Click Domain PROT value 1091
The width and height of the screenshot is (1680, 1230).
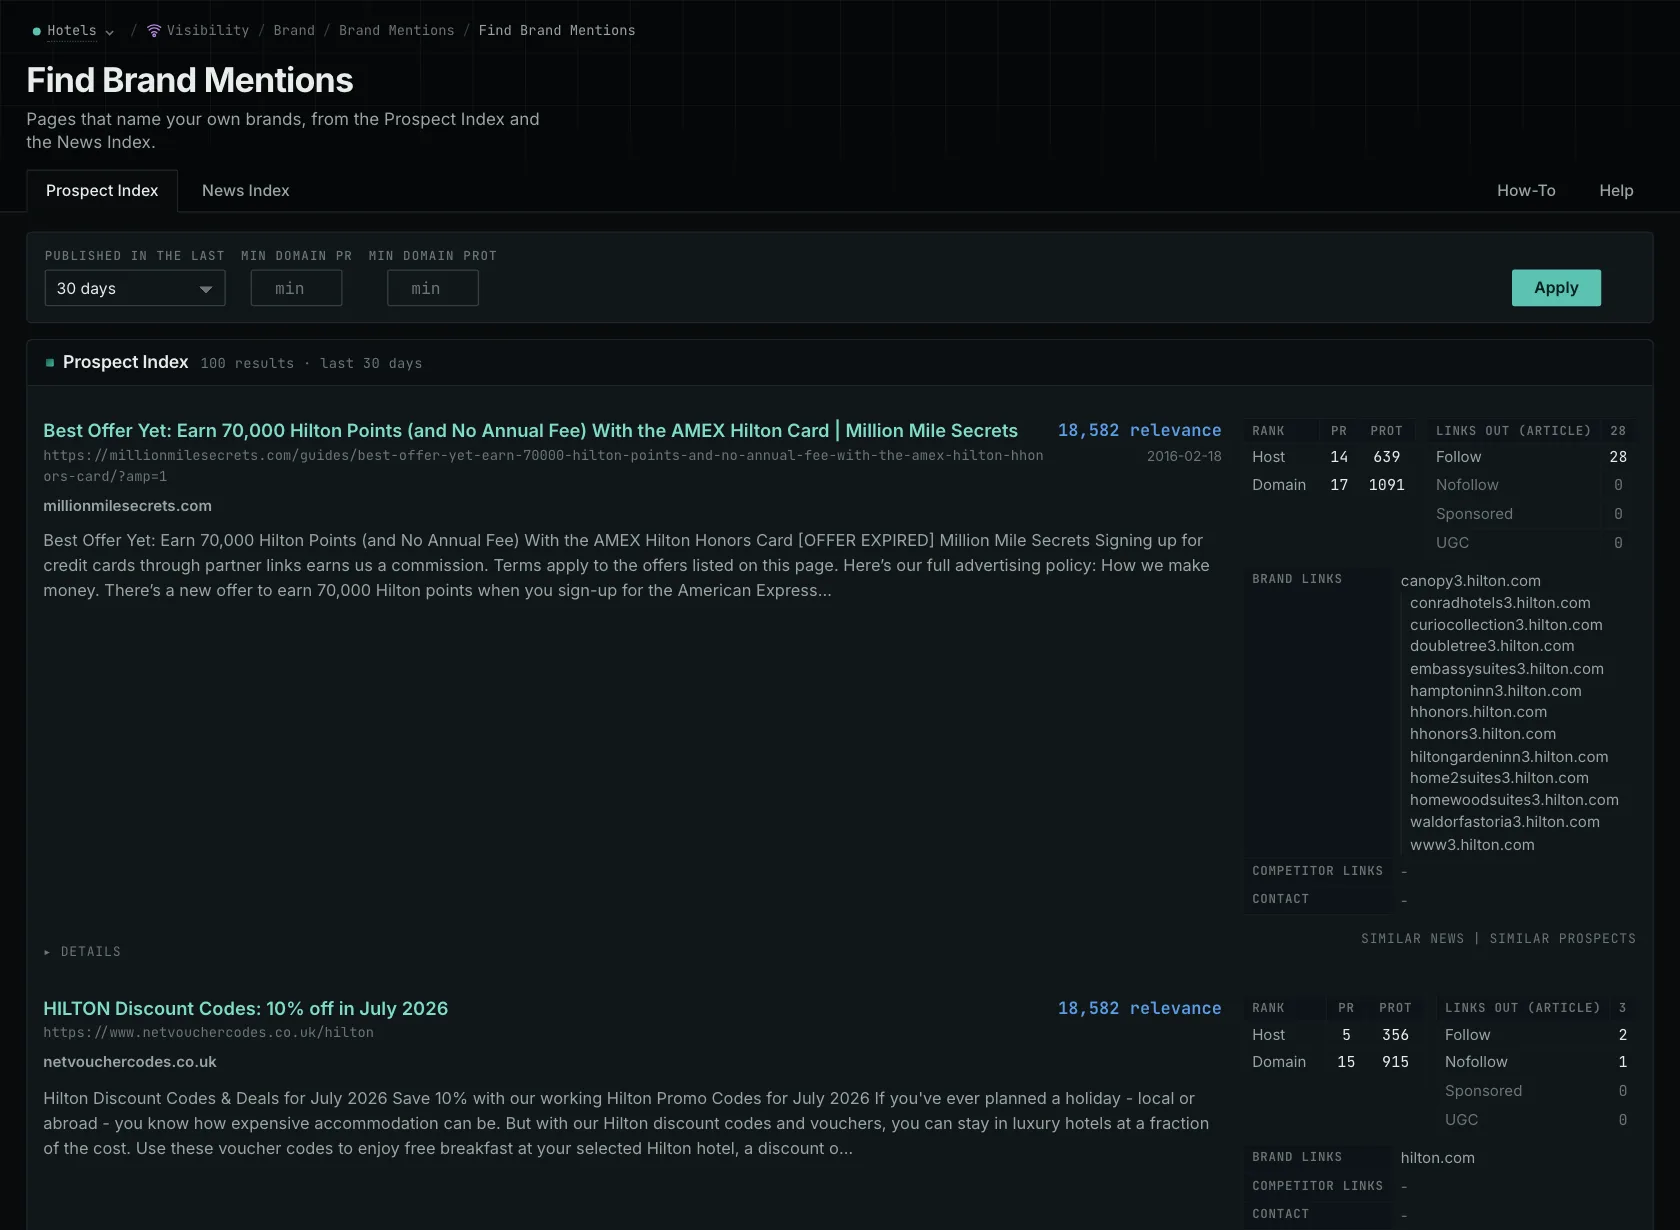(x=1386, y=485)
